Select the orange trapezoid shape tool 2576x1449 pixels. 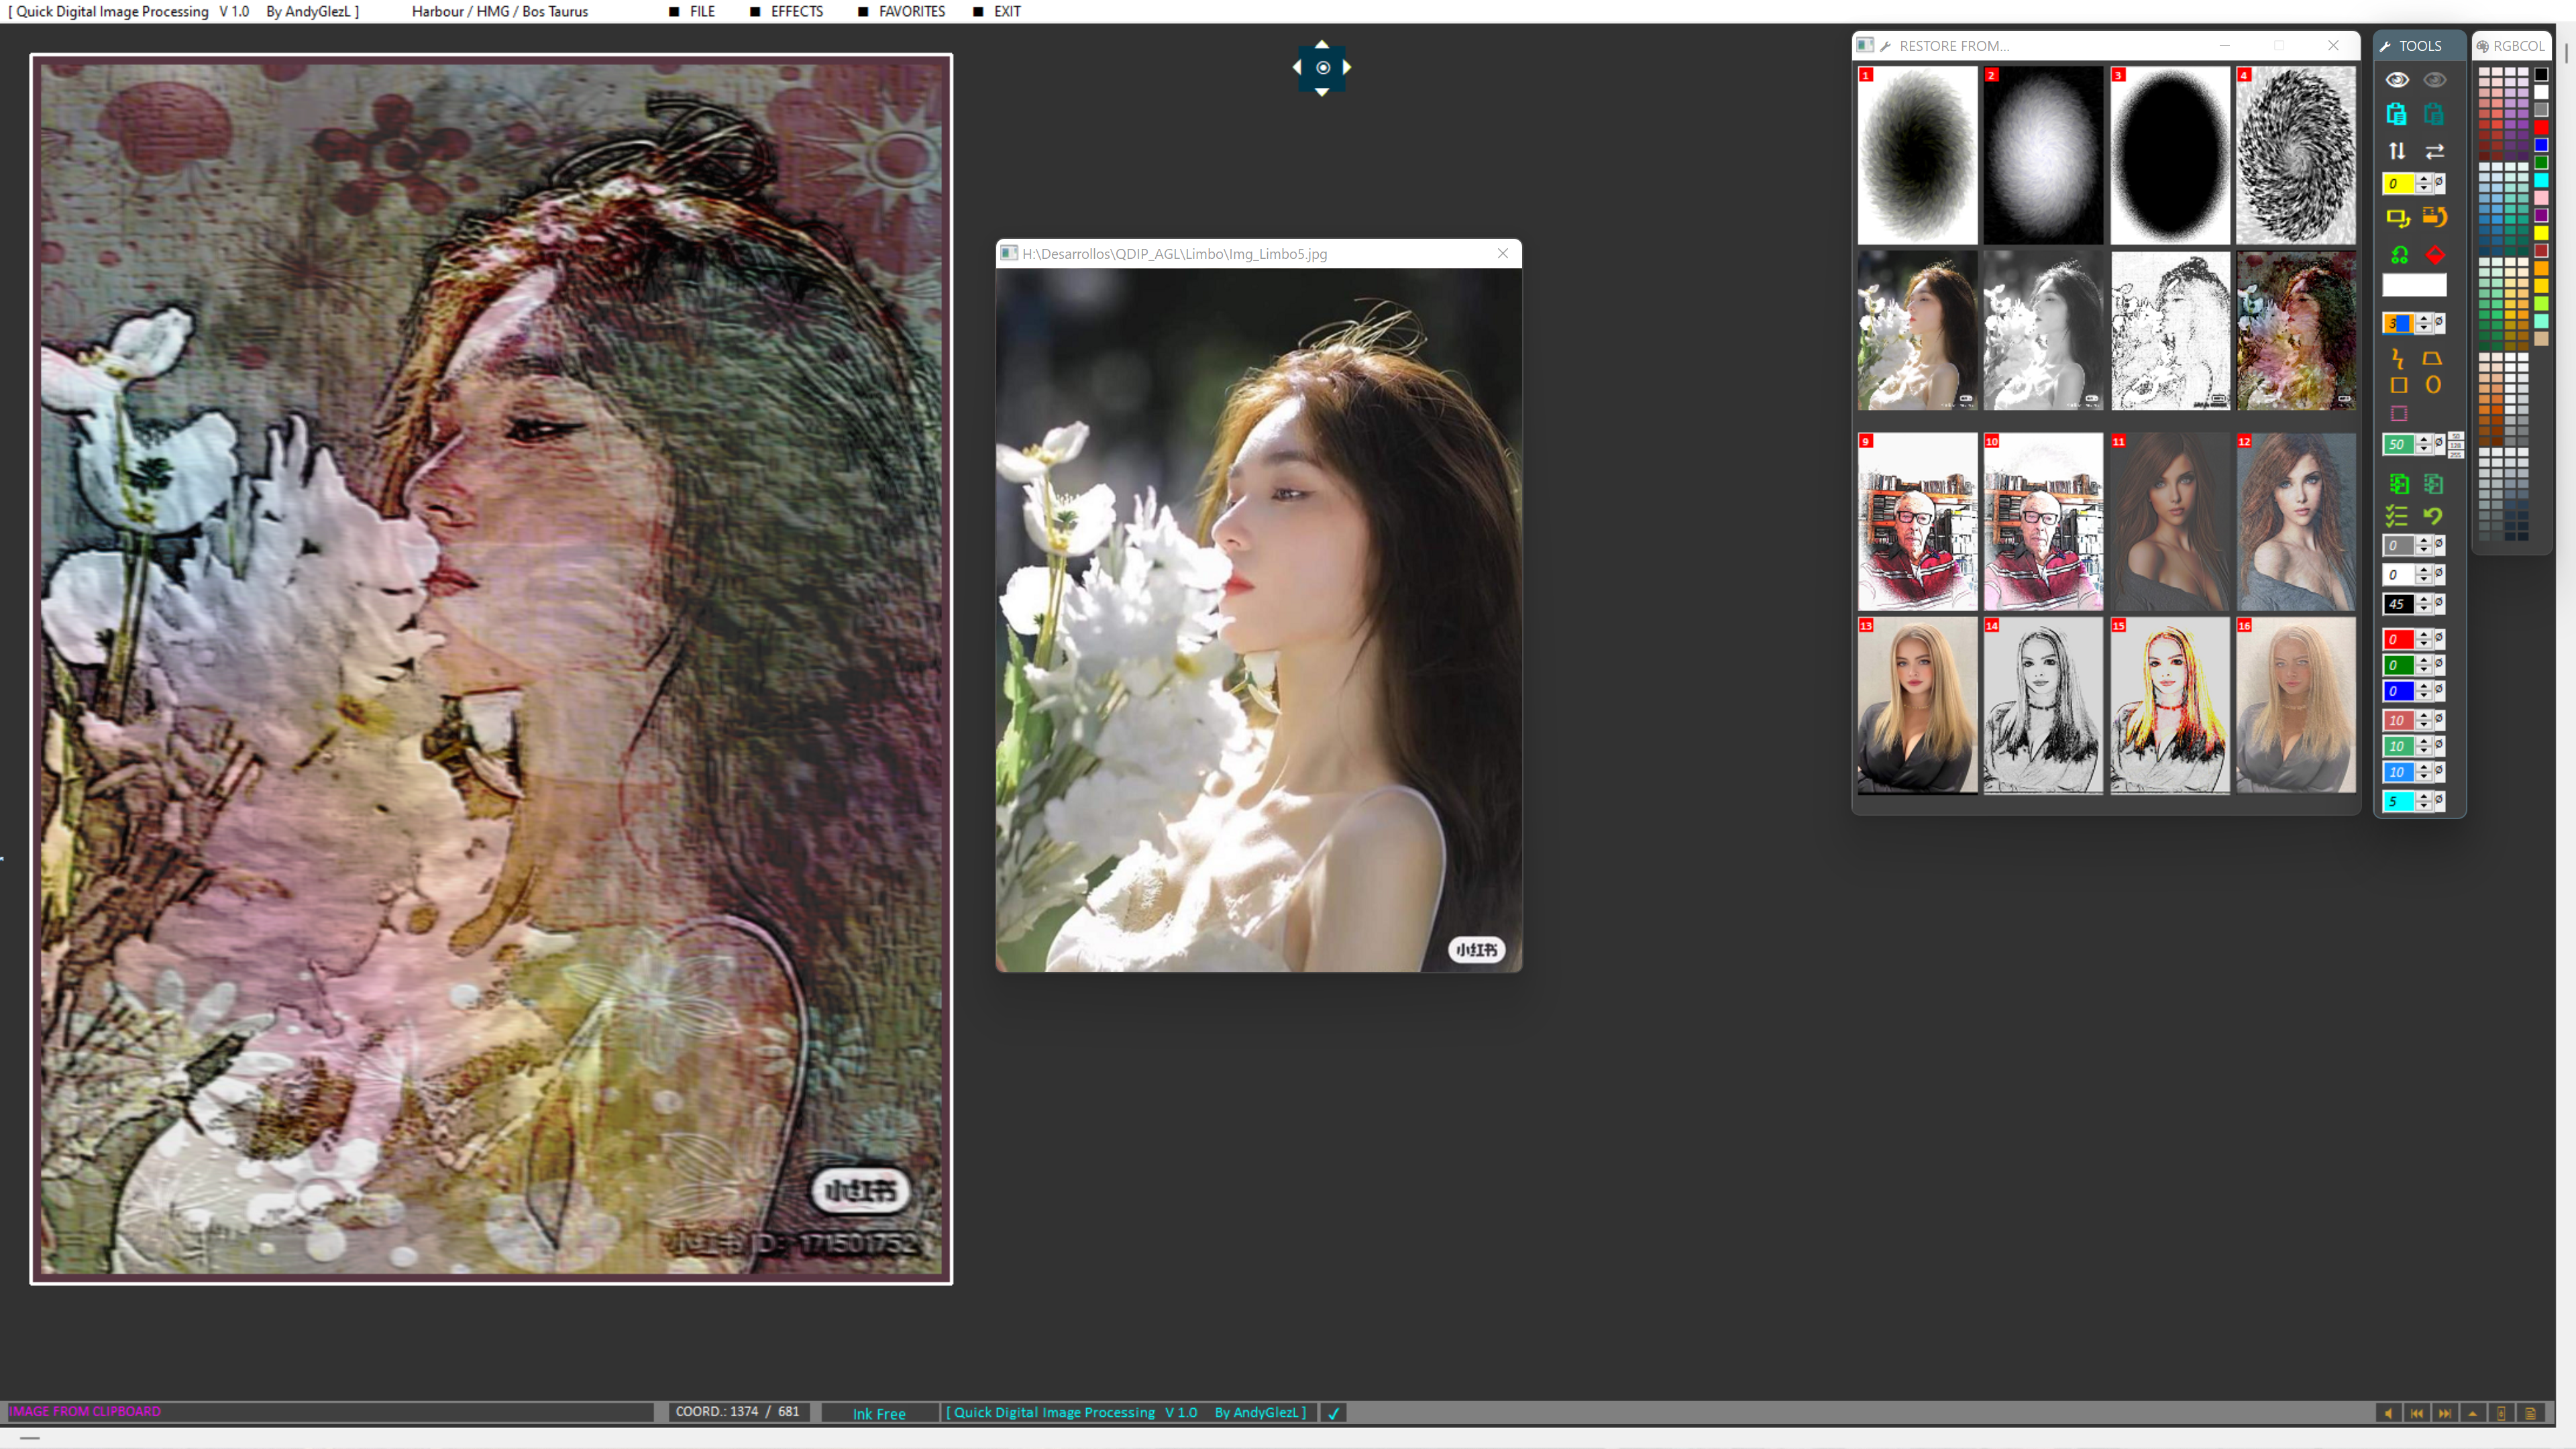[x=2433, y=358]
